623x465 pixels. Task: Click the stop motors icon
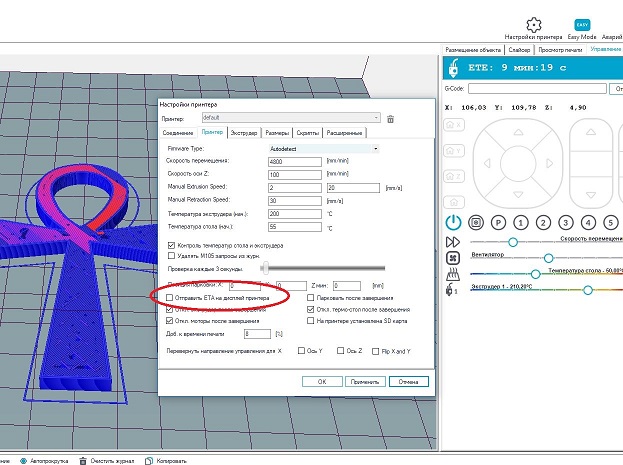pos(476,223)
